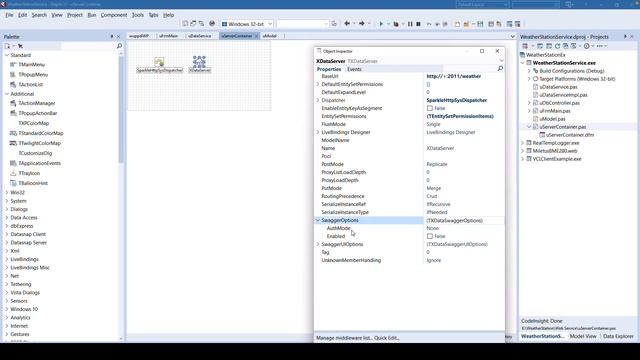Click the search magnifier in the Object Inspector
This screenshot has width=640, height=360.
[x=500, y=69]
